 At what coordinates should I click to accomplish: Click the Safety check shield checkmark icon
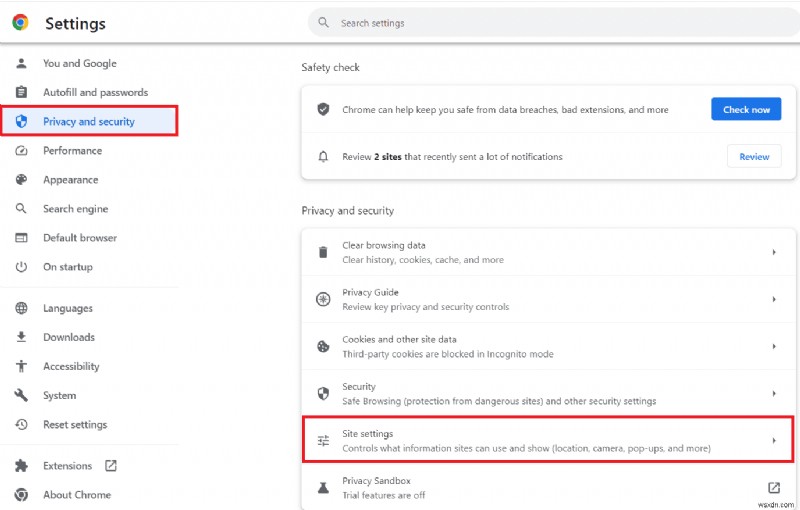coord(323,109)
